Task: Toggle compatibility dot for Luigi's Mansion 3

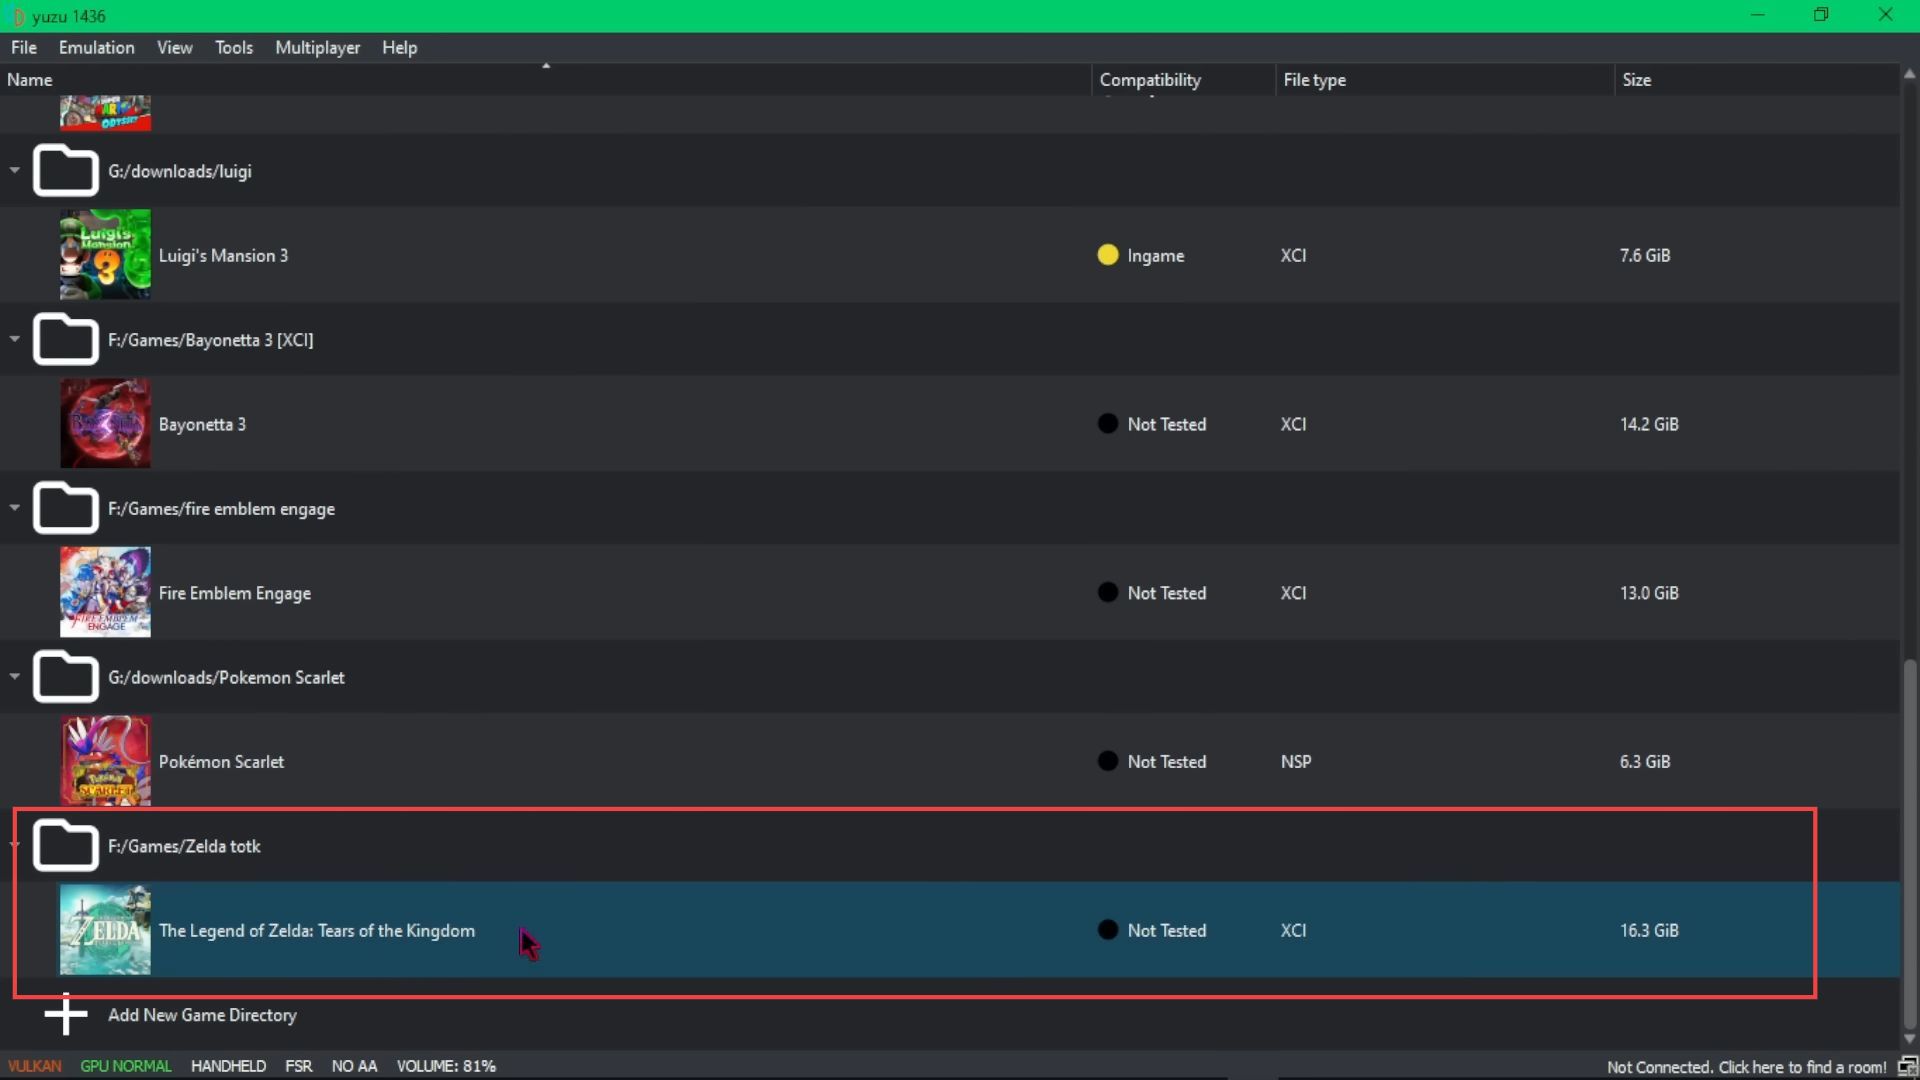Action: [x=1108, y=255]
